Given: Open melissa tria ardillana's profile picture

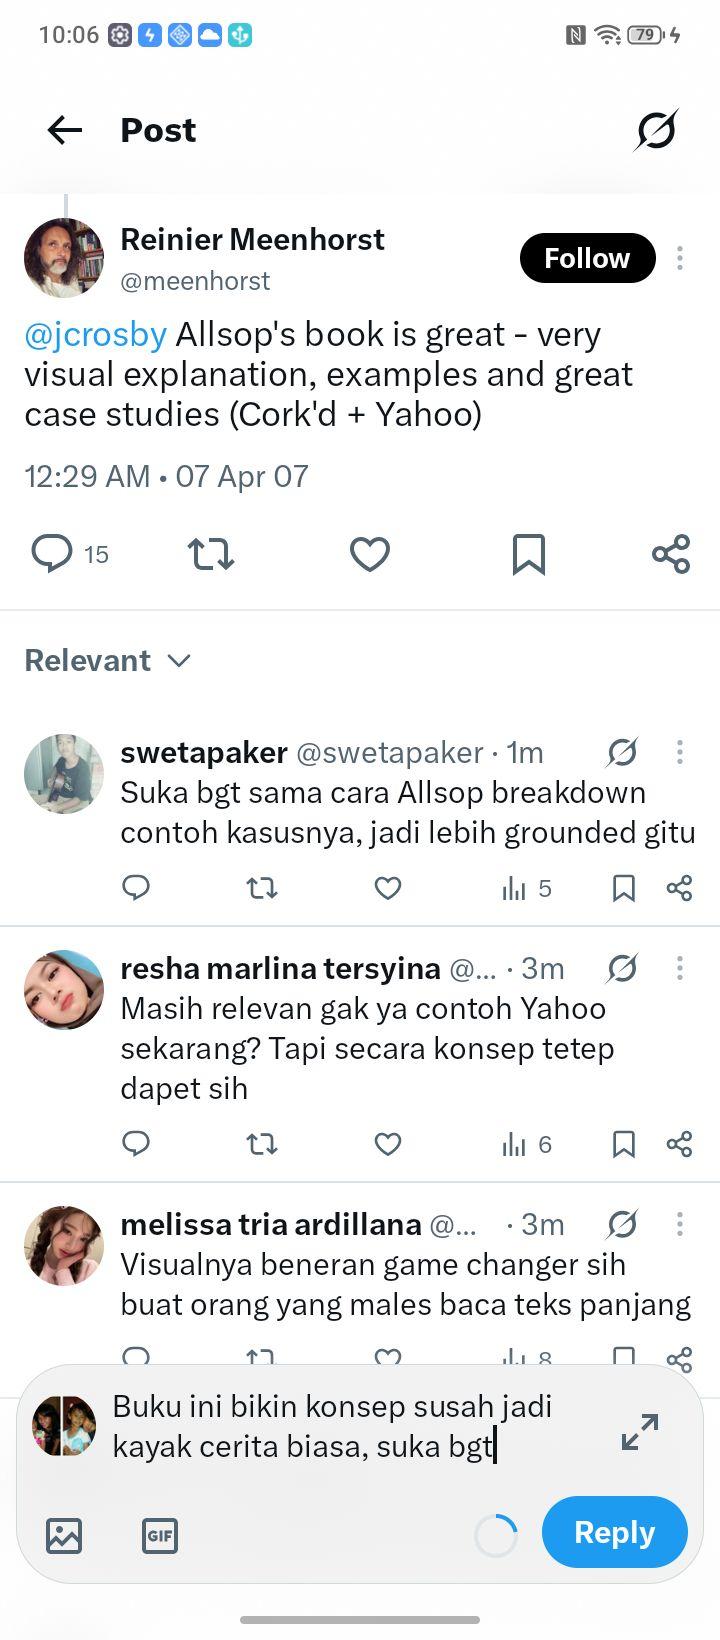Looking at the screenshot, I should 64,1245.
